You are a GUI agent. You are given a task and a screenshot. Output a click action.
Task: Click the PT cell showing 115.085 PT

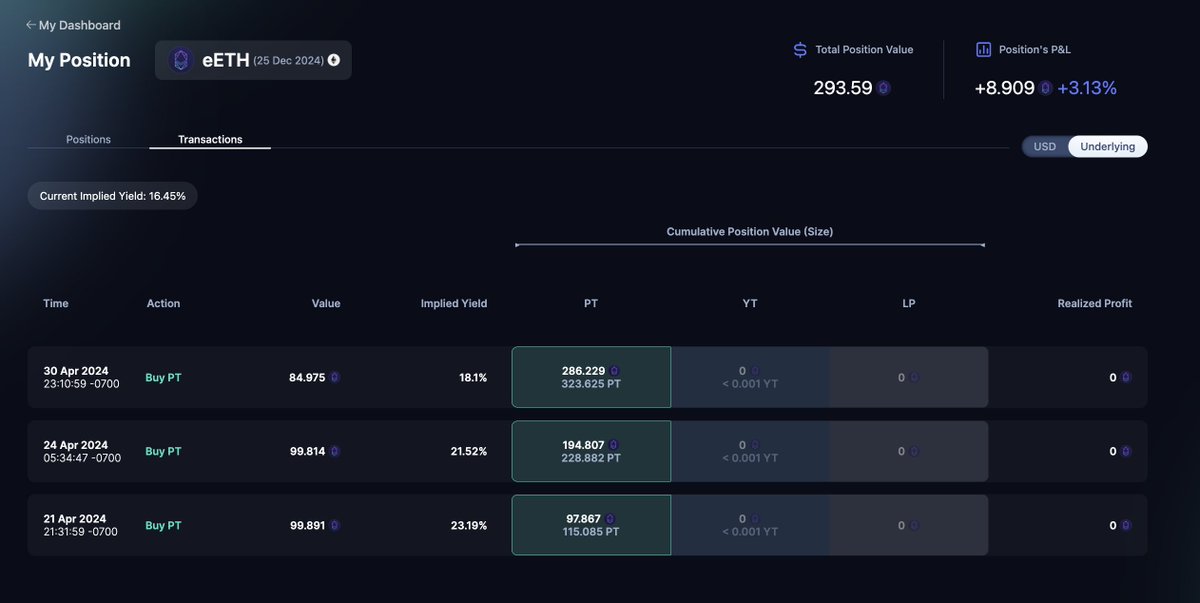pos(591,525)
